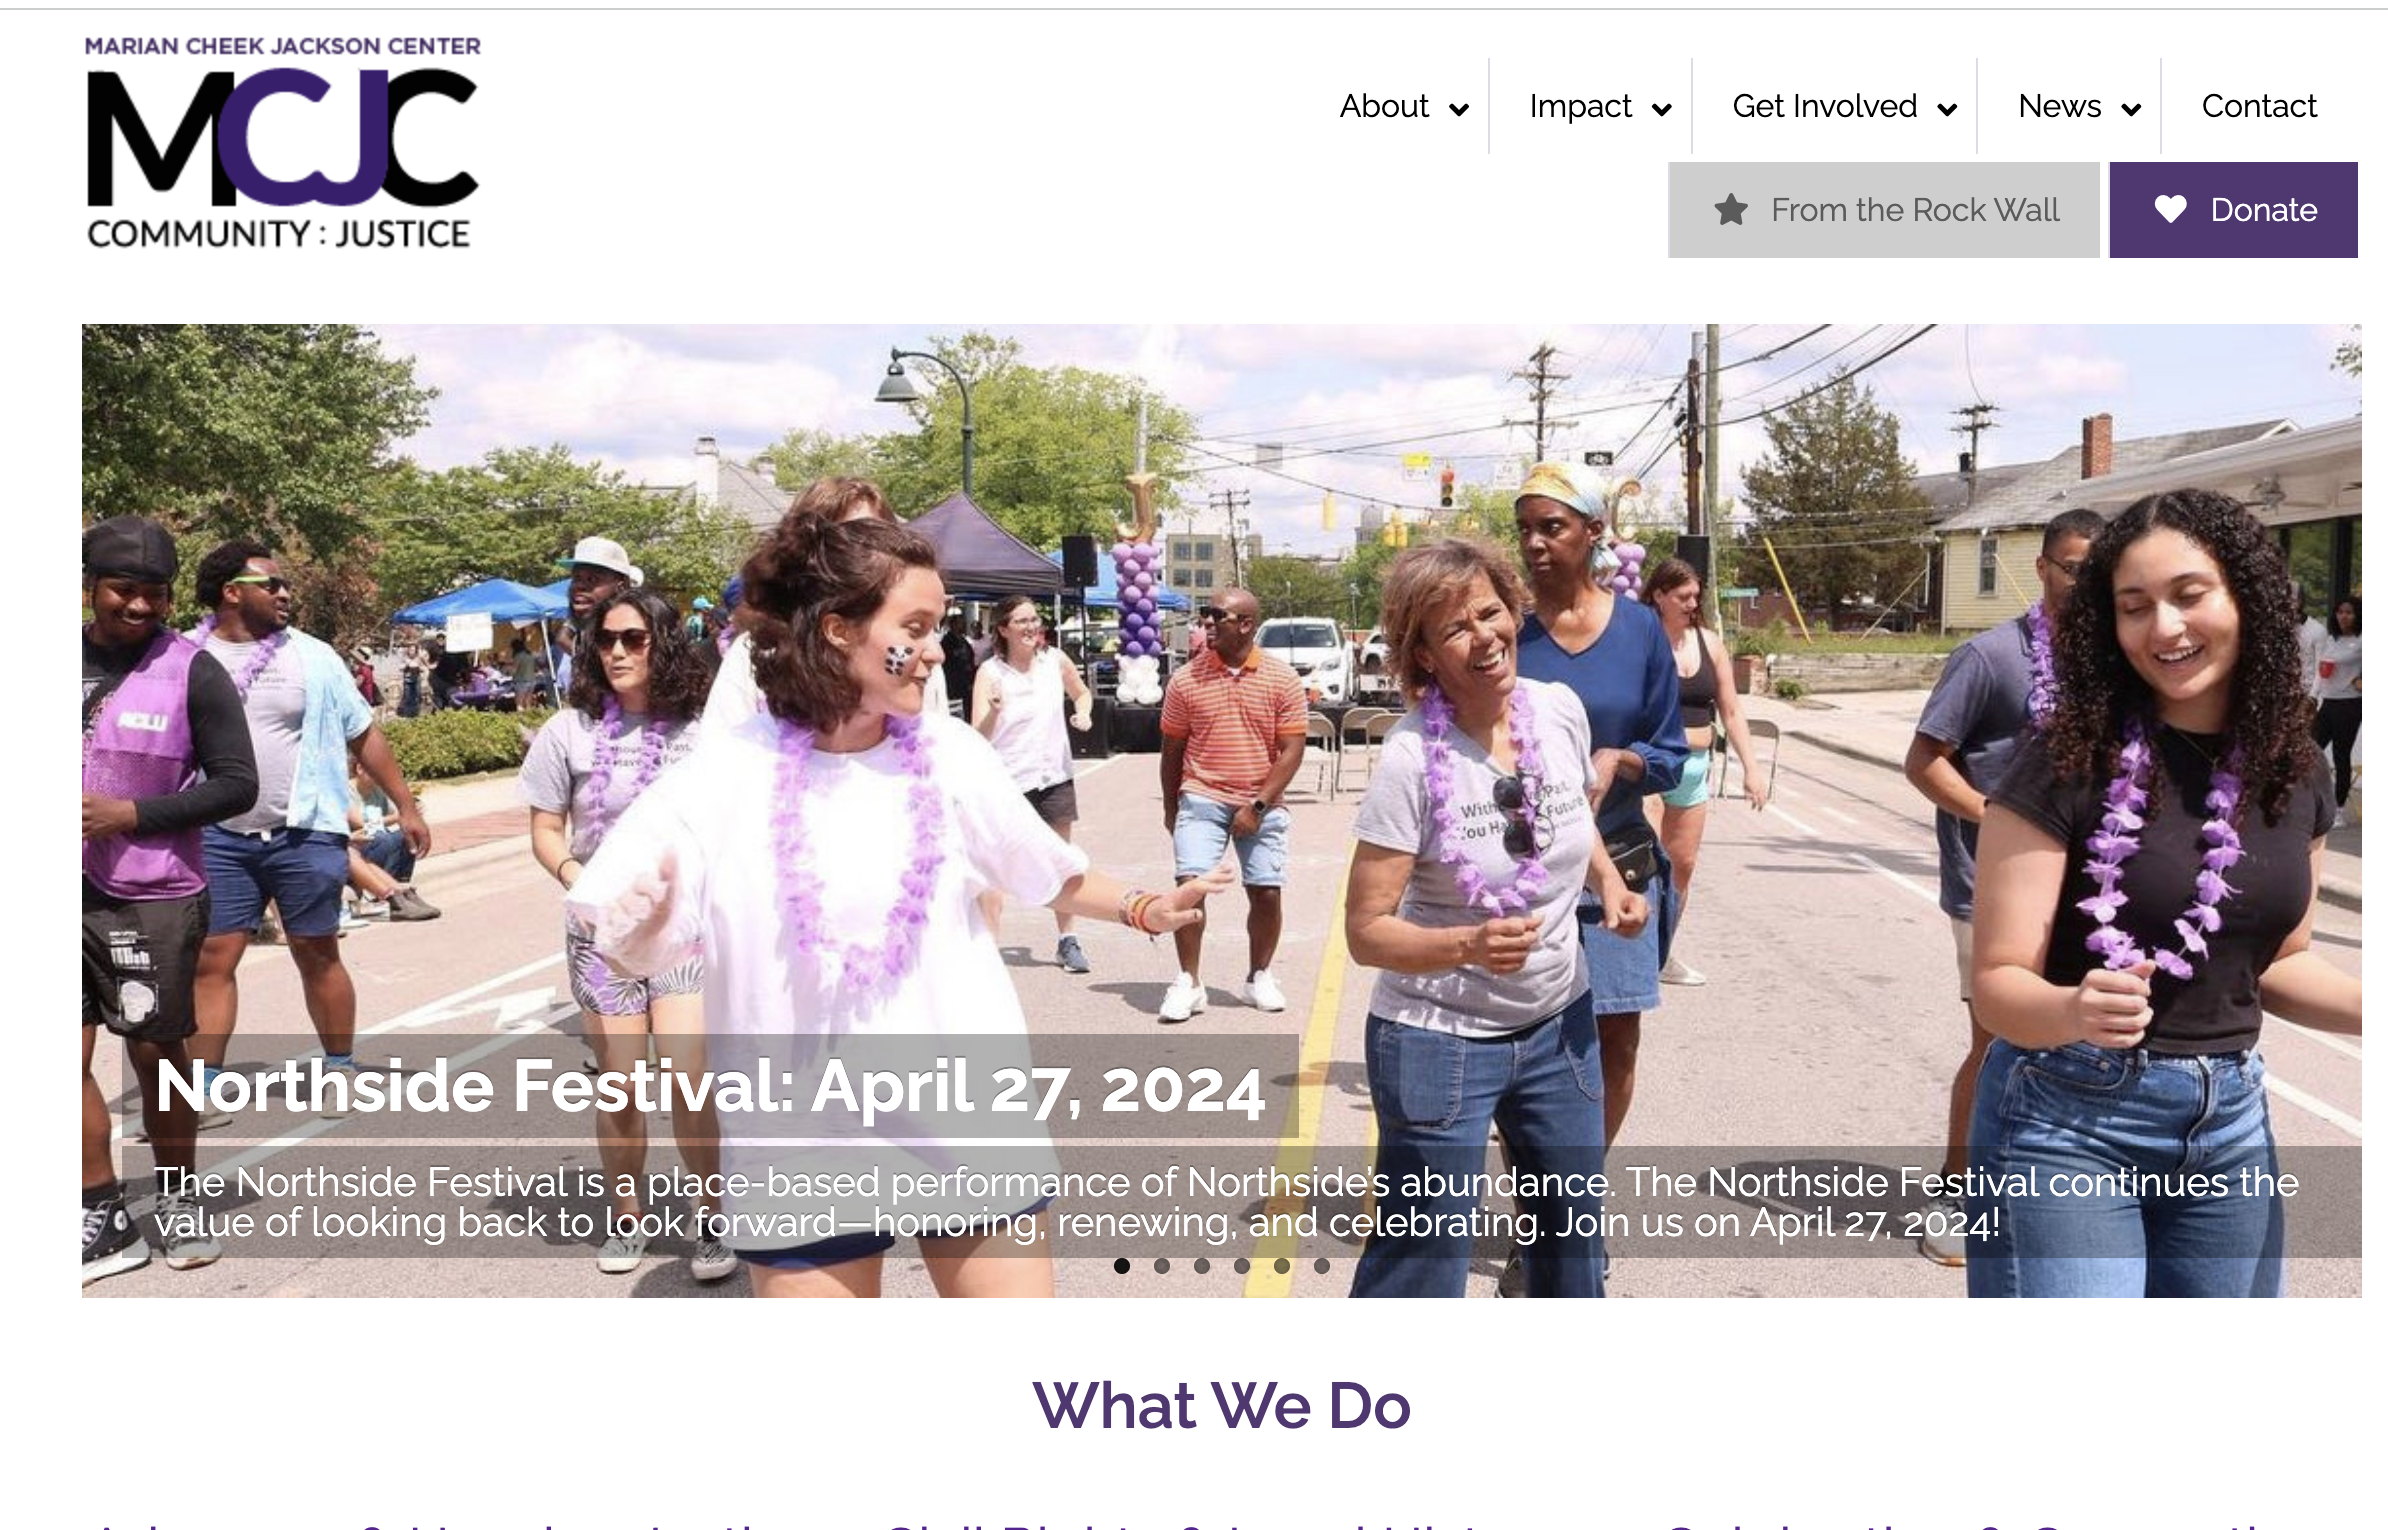Open the About menu item
Image resolution: width=2388 pixels, height=1530 pixels.
[1384, 106]
